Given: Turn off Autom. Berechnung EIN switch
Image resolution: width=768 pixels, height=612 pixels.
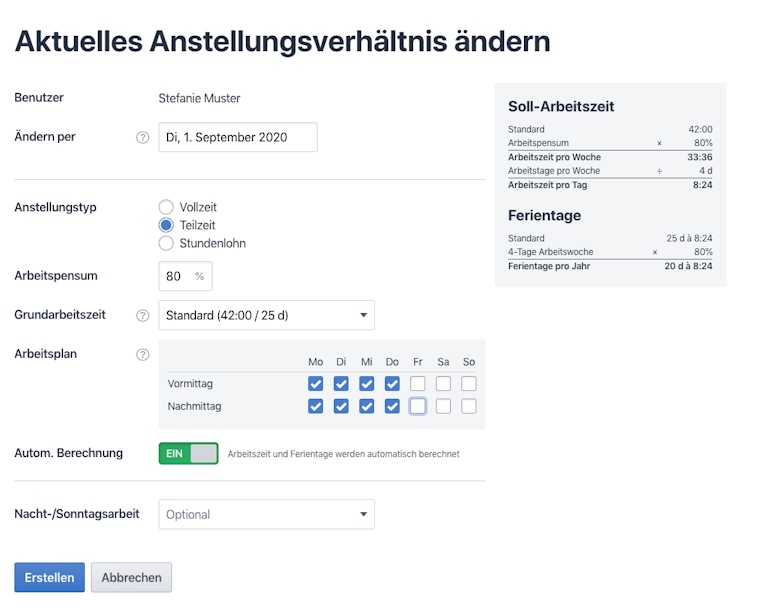Looking at the screenshot, I should (189, 453).
